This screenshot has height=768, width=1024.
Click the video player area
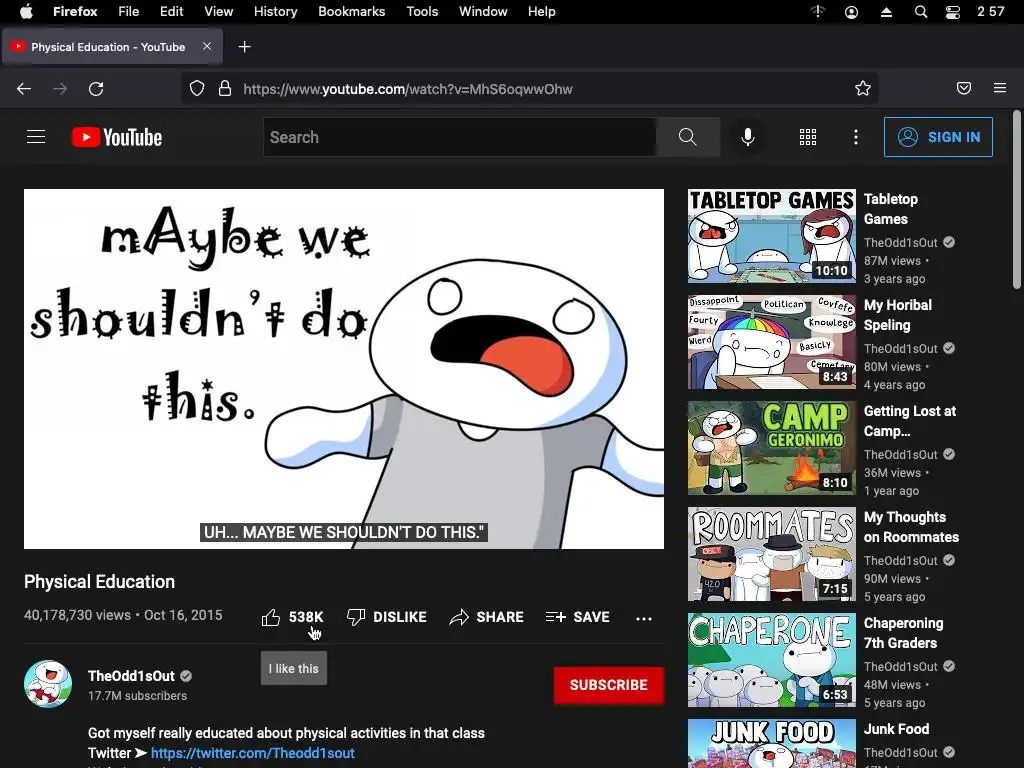pyautogui.click(x=344, y=369)
